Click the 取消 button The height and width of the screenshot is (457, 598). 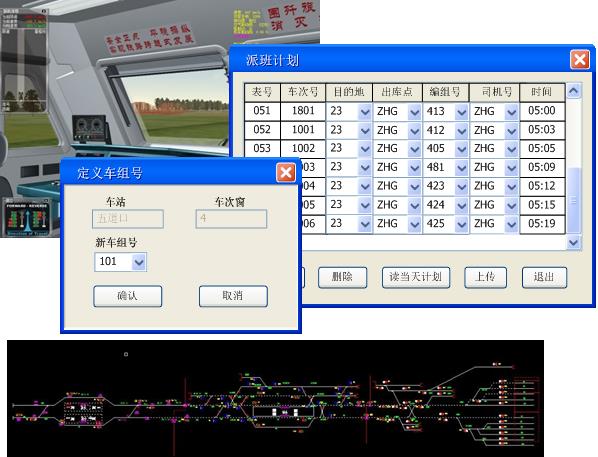tap(233, 296)
